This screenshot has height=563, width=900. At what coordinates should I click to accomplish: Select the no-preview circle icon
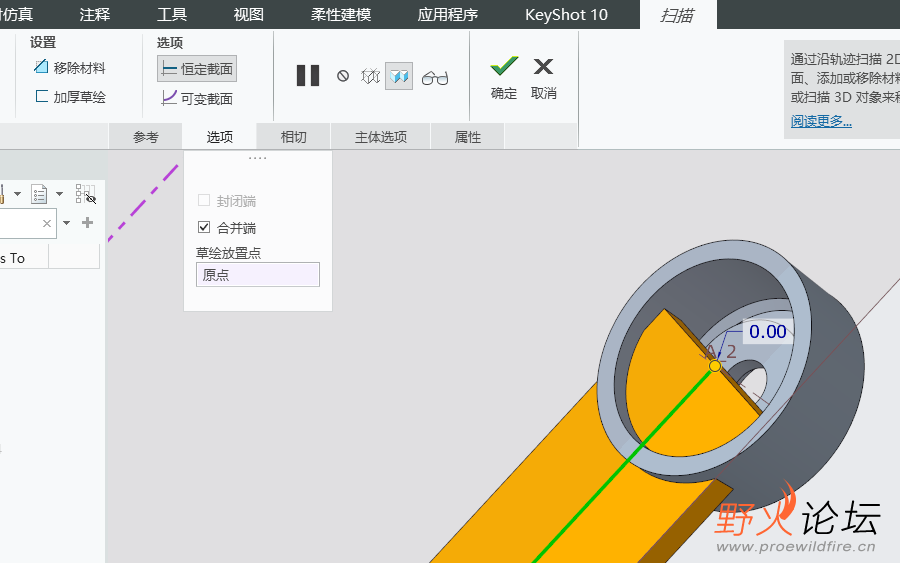[343, 76]
